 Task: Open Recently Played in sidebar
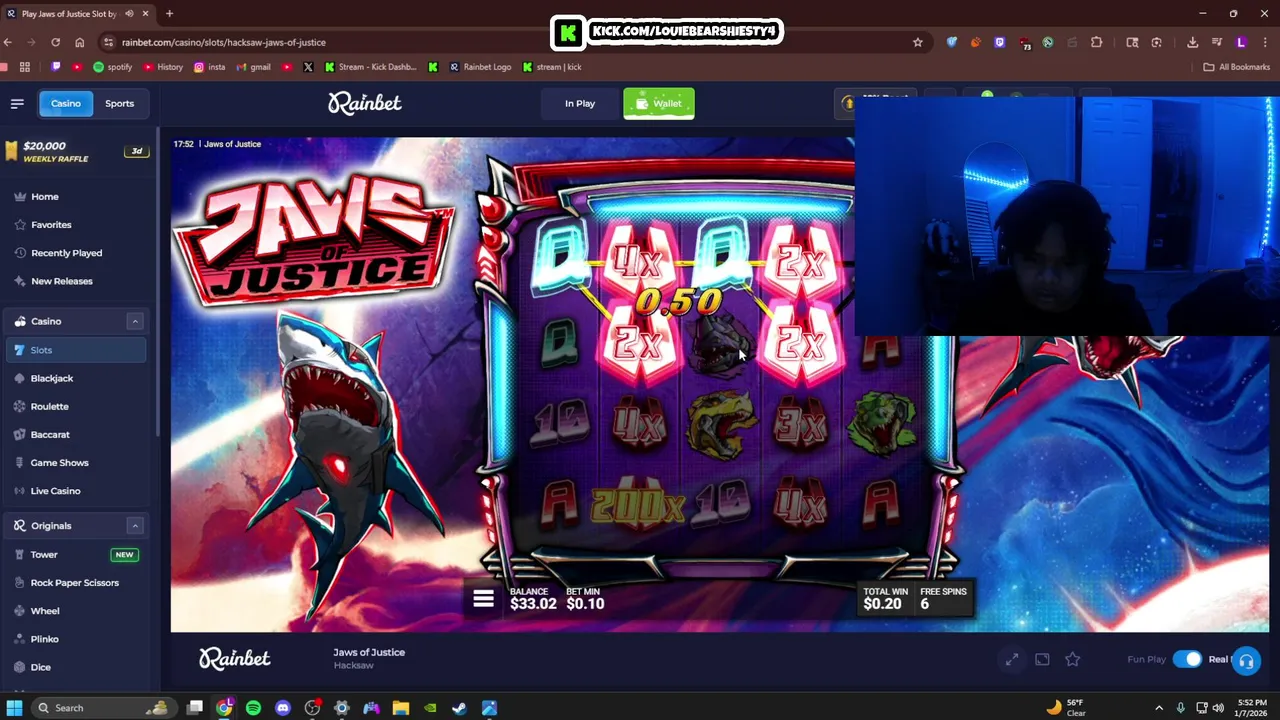(x=66, y=253)
